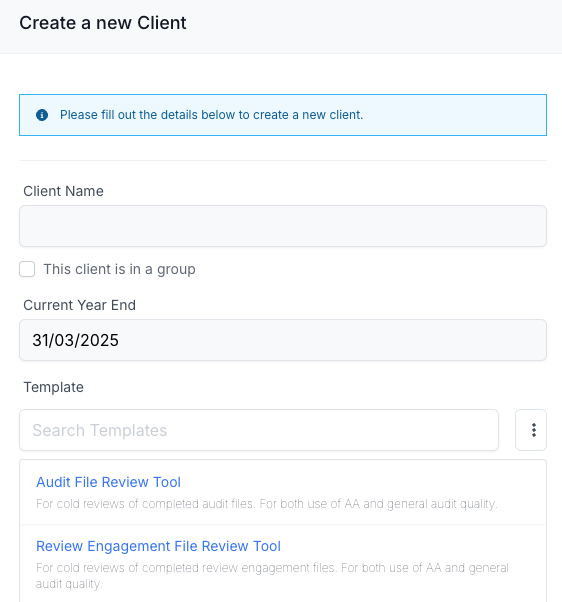Click the 31/03/2025 date value
The height and width of the screenshot is (602, 562).
76,340
